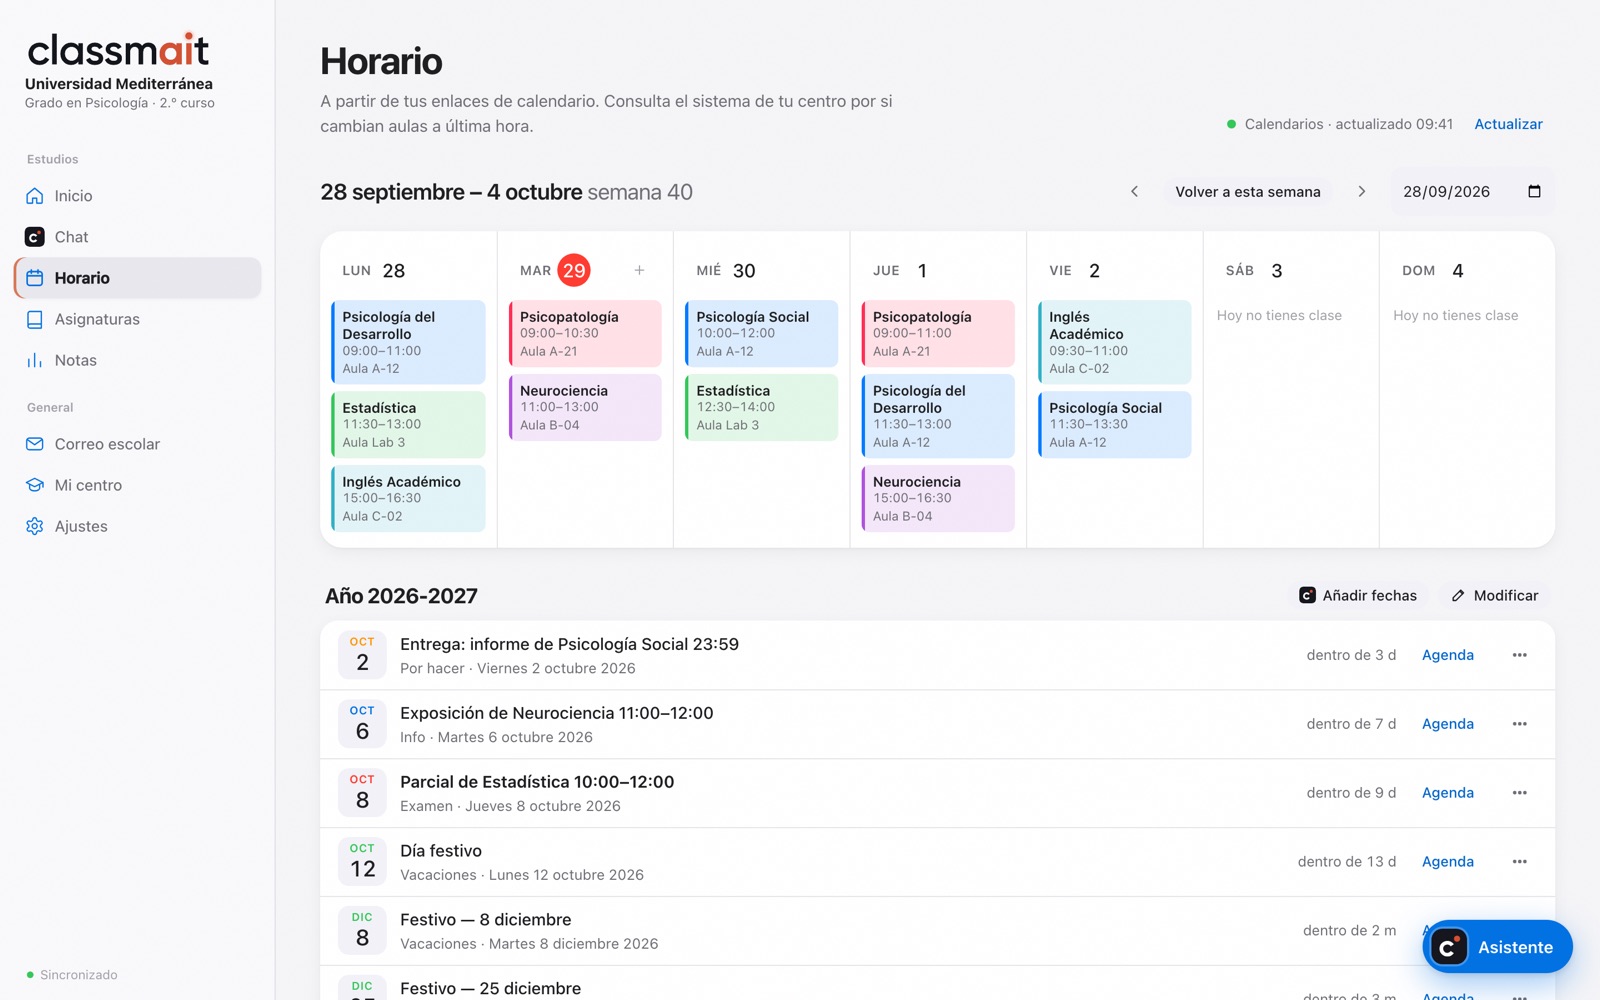Click Volver a esta semana
This screenshot has height=1000, width=1600.
click(1248, 191)
